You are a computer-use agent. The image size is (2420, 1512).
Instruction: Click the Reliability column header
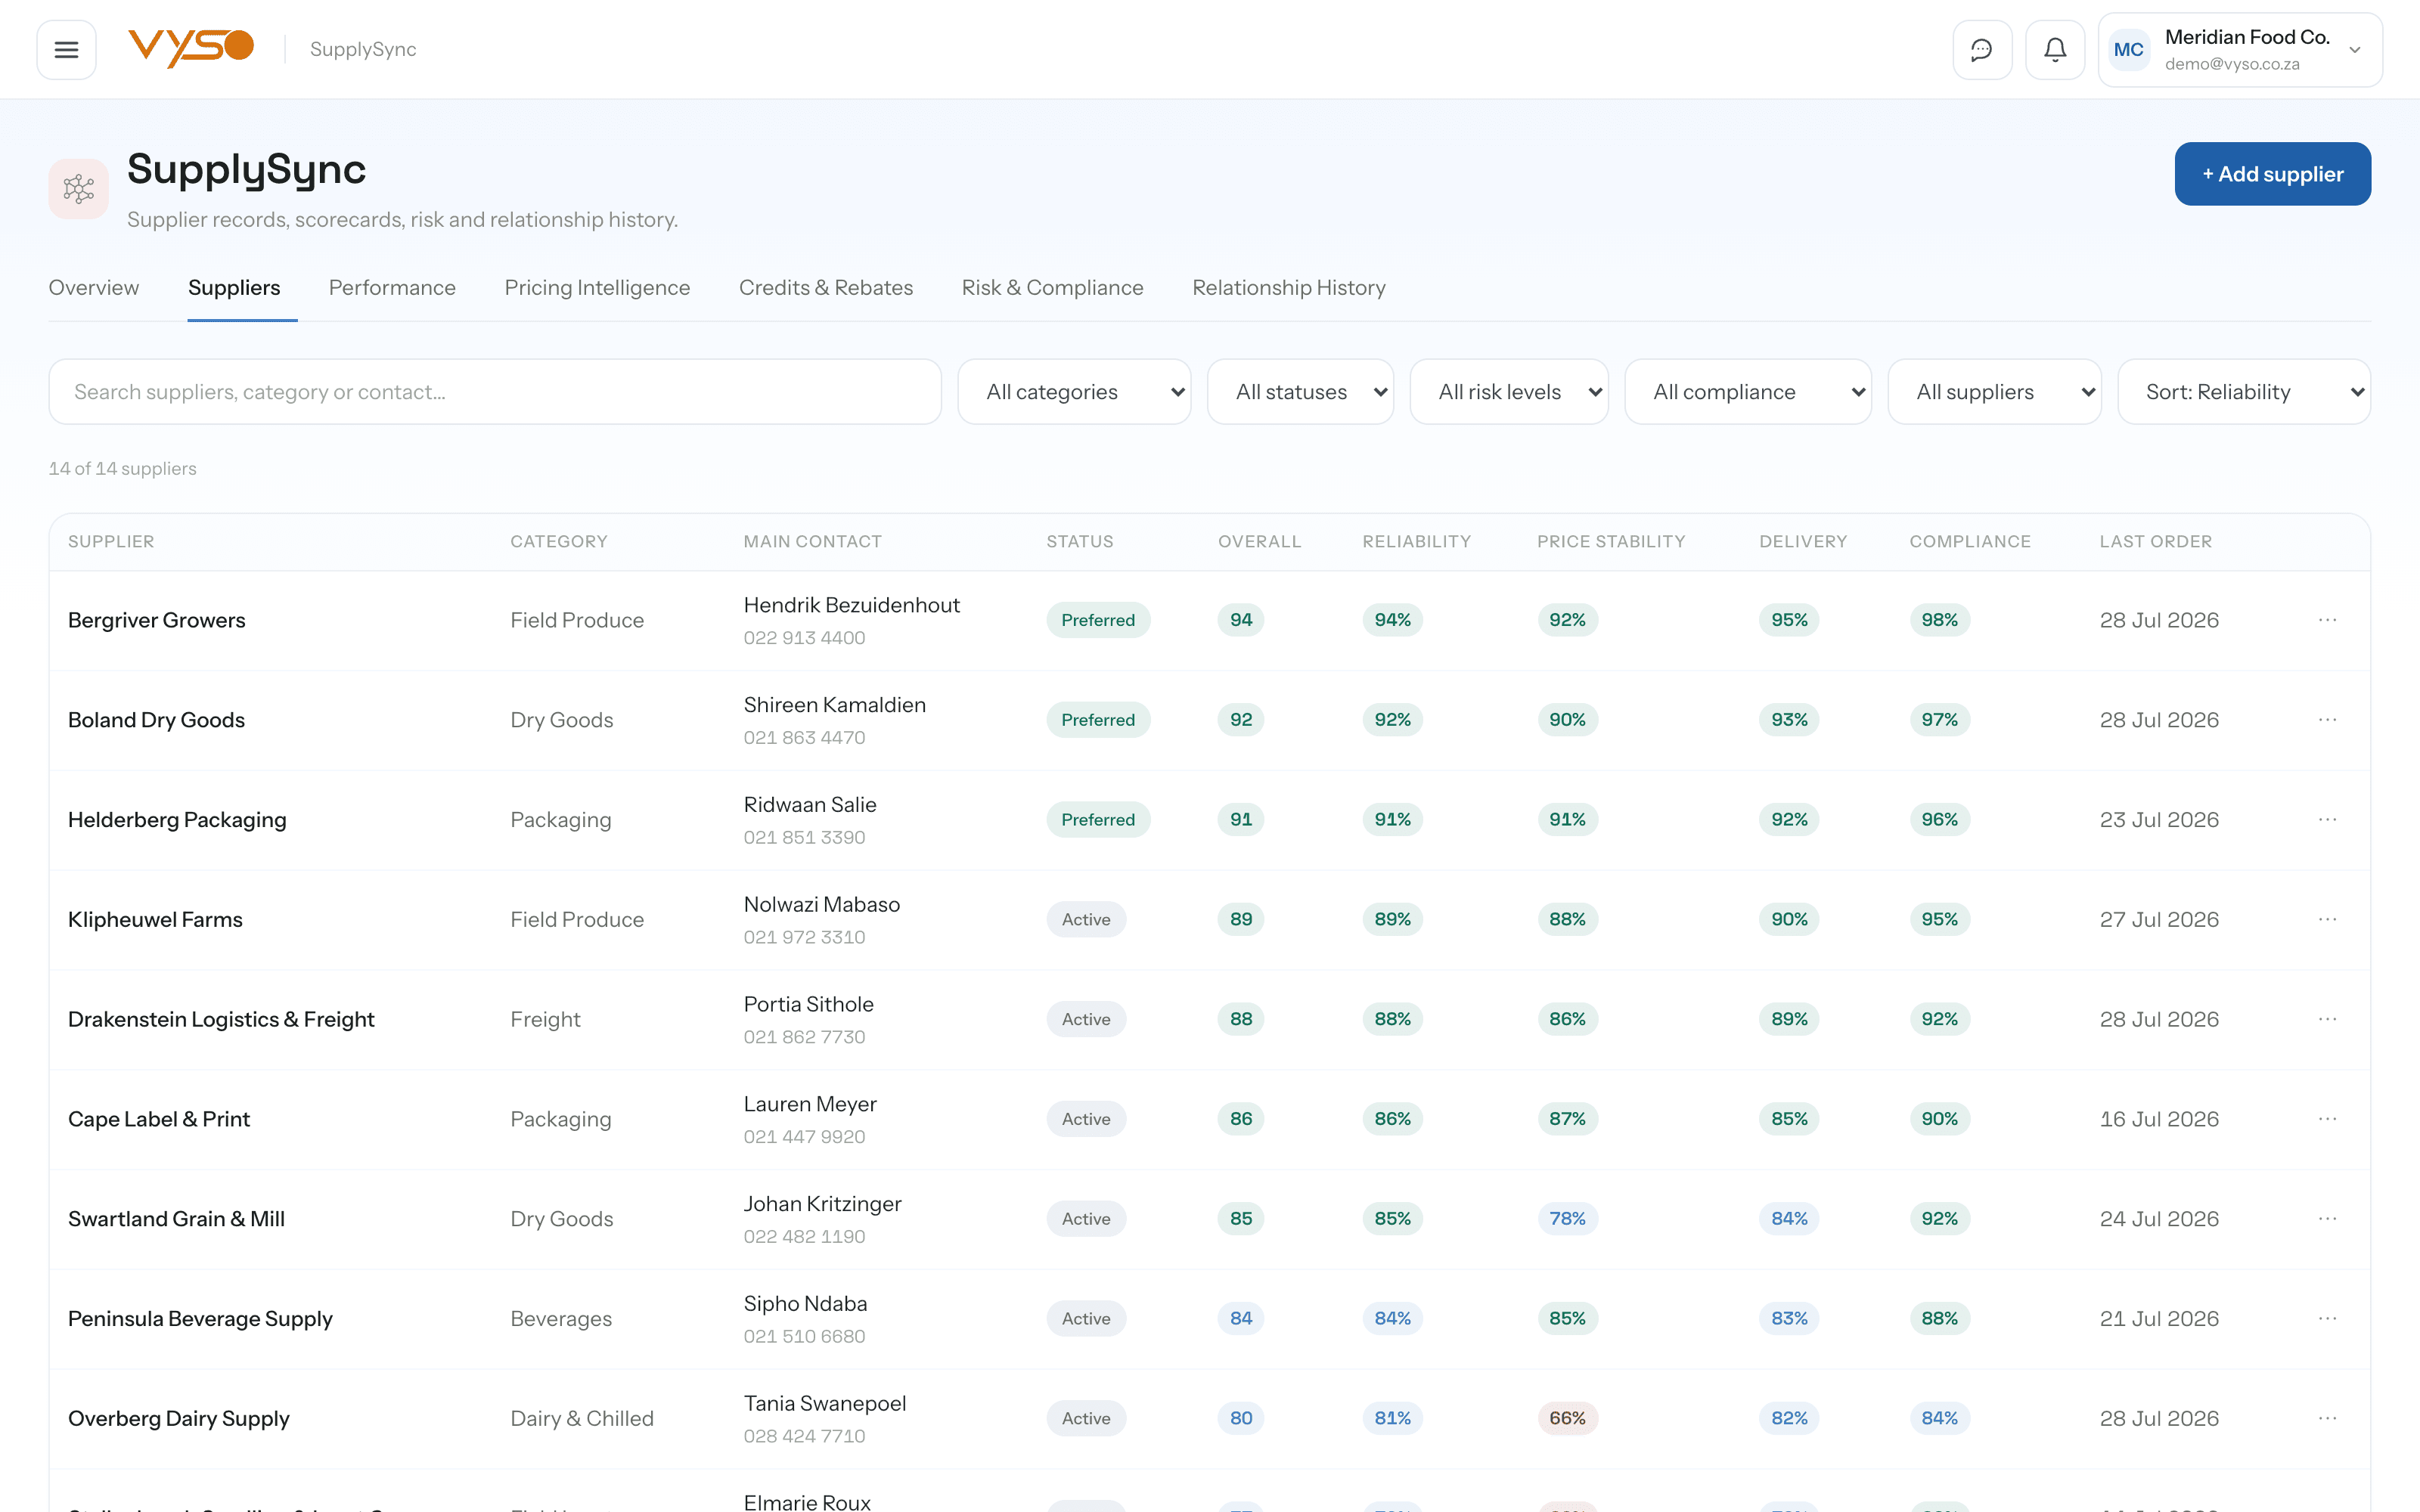(1416, 541)
